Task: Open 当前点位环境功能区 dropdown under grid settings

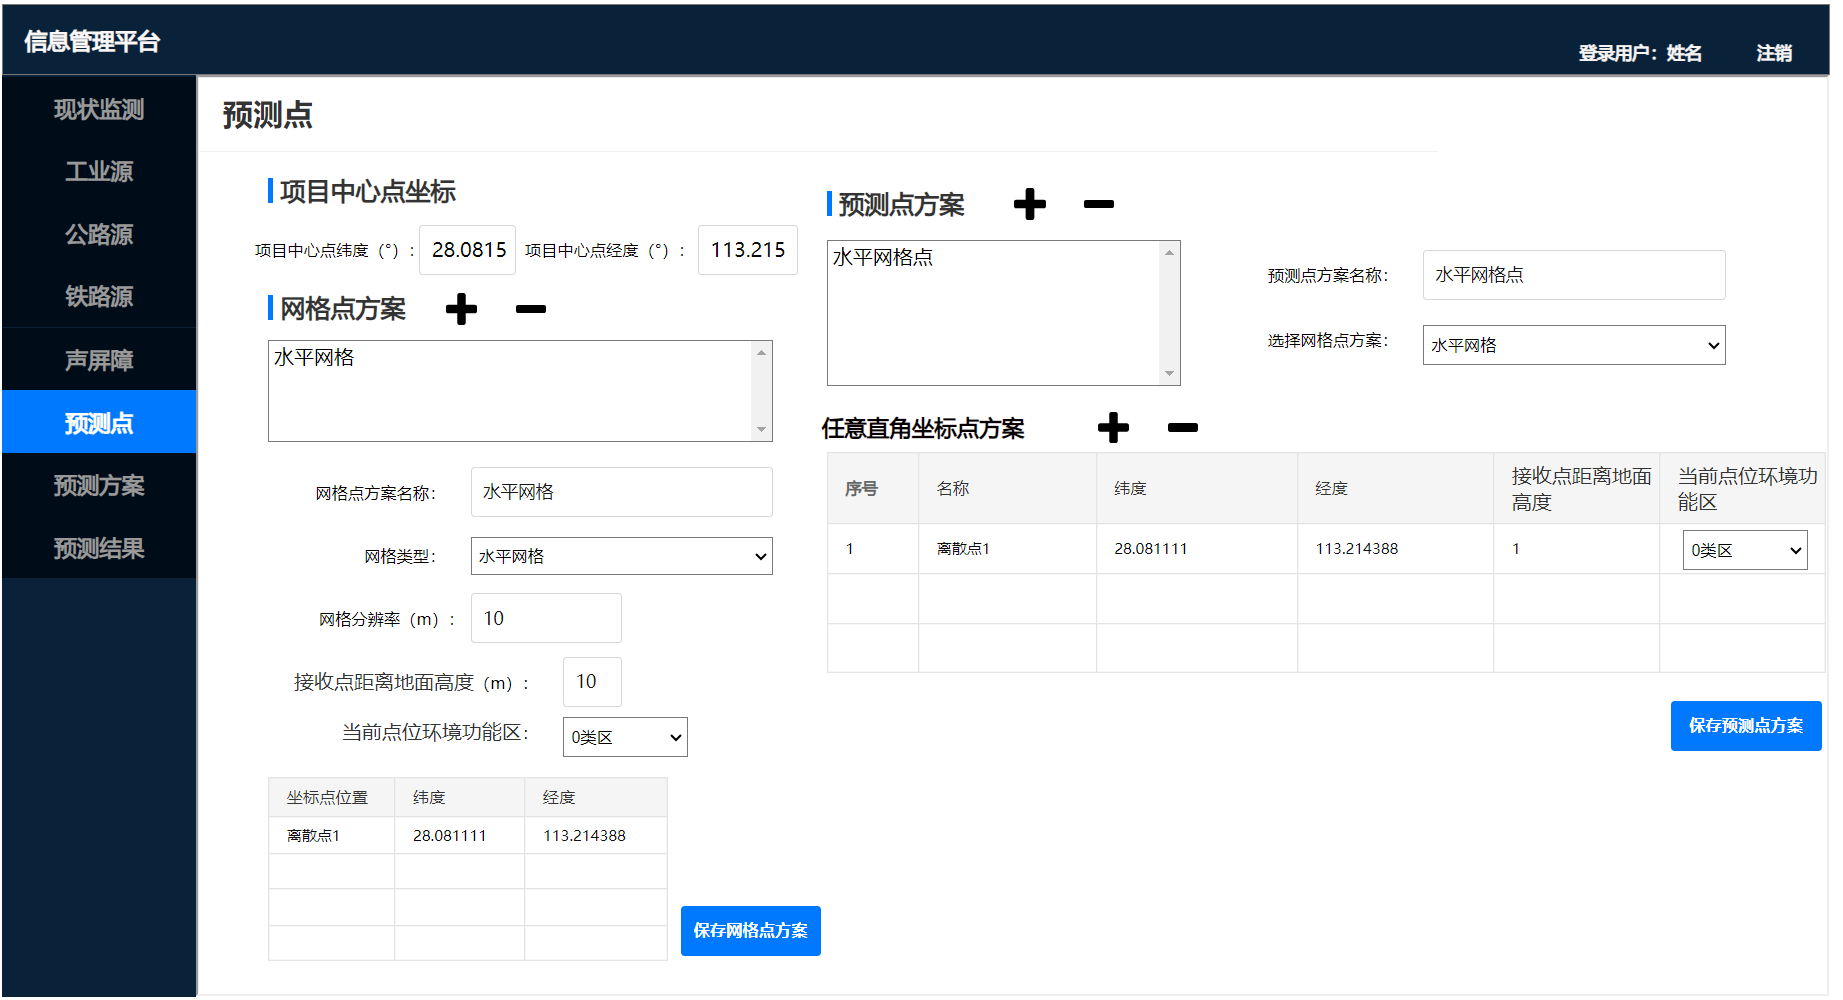Action: (625, 737)
